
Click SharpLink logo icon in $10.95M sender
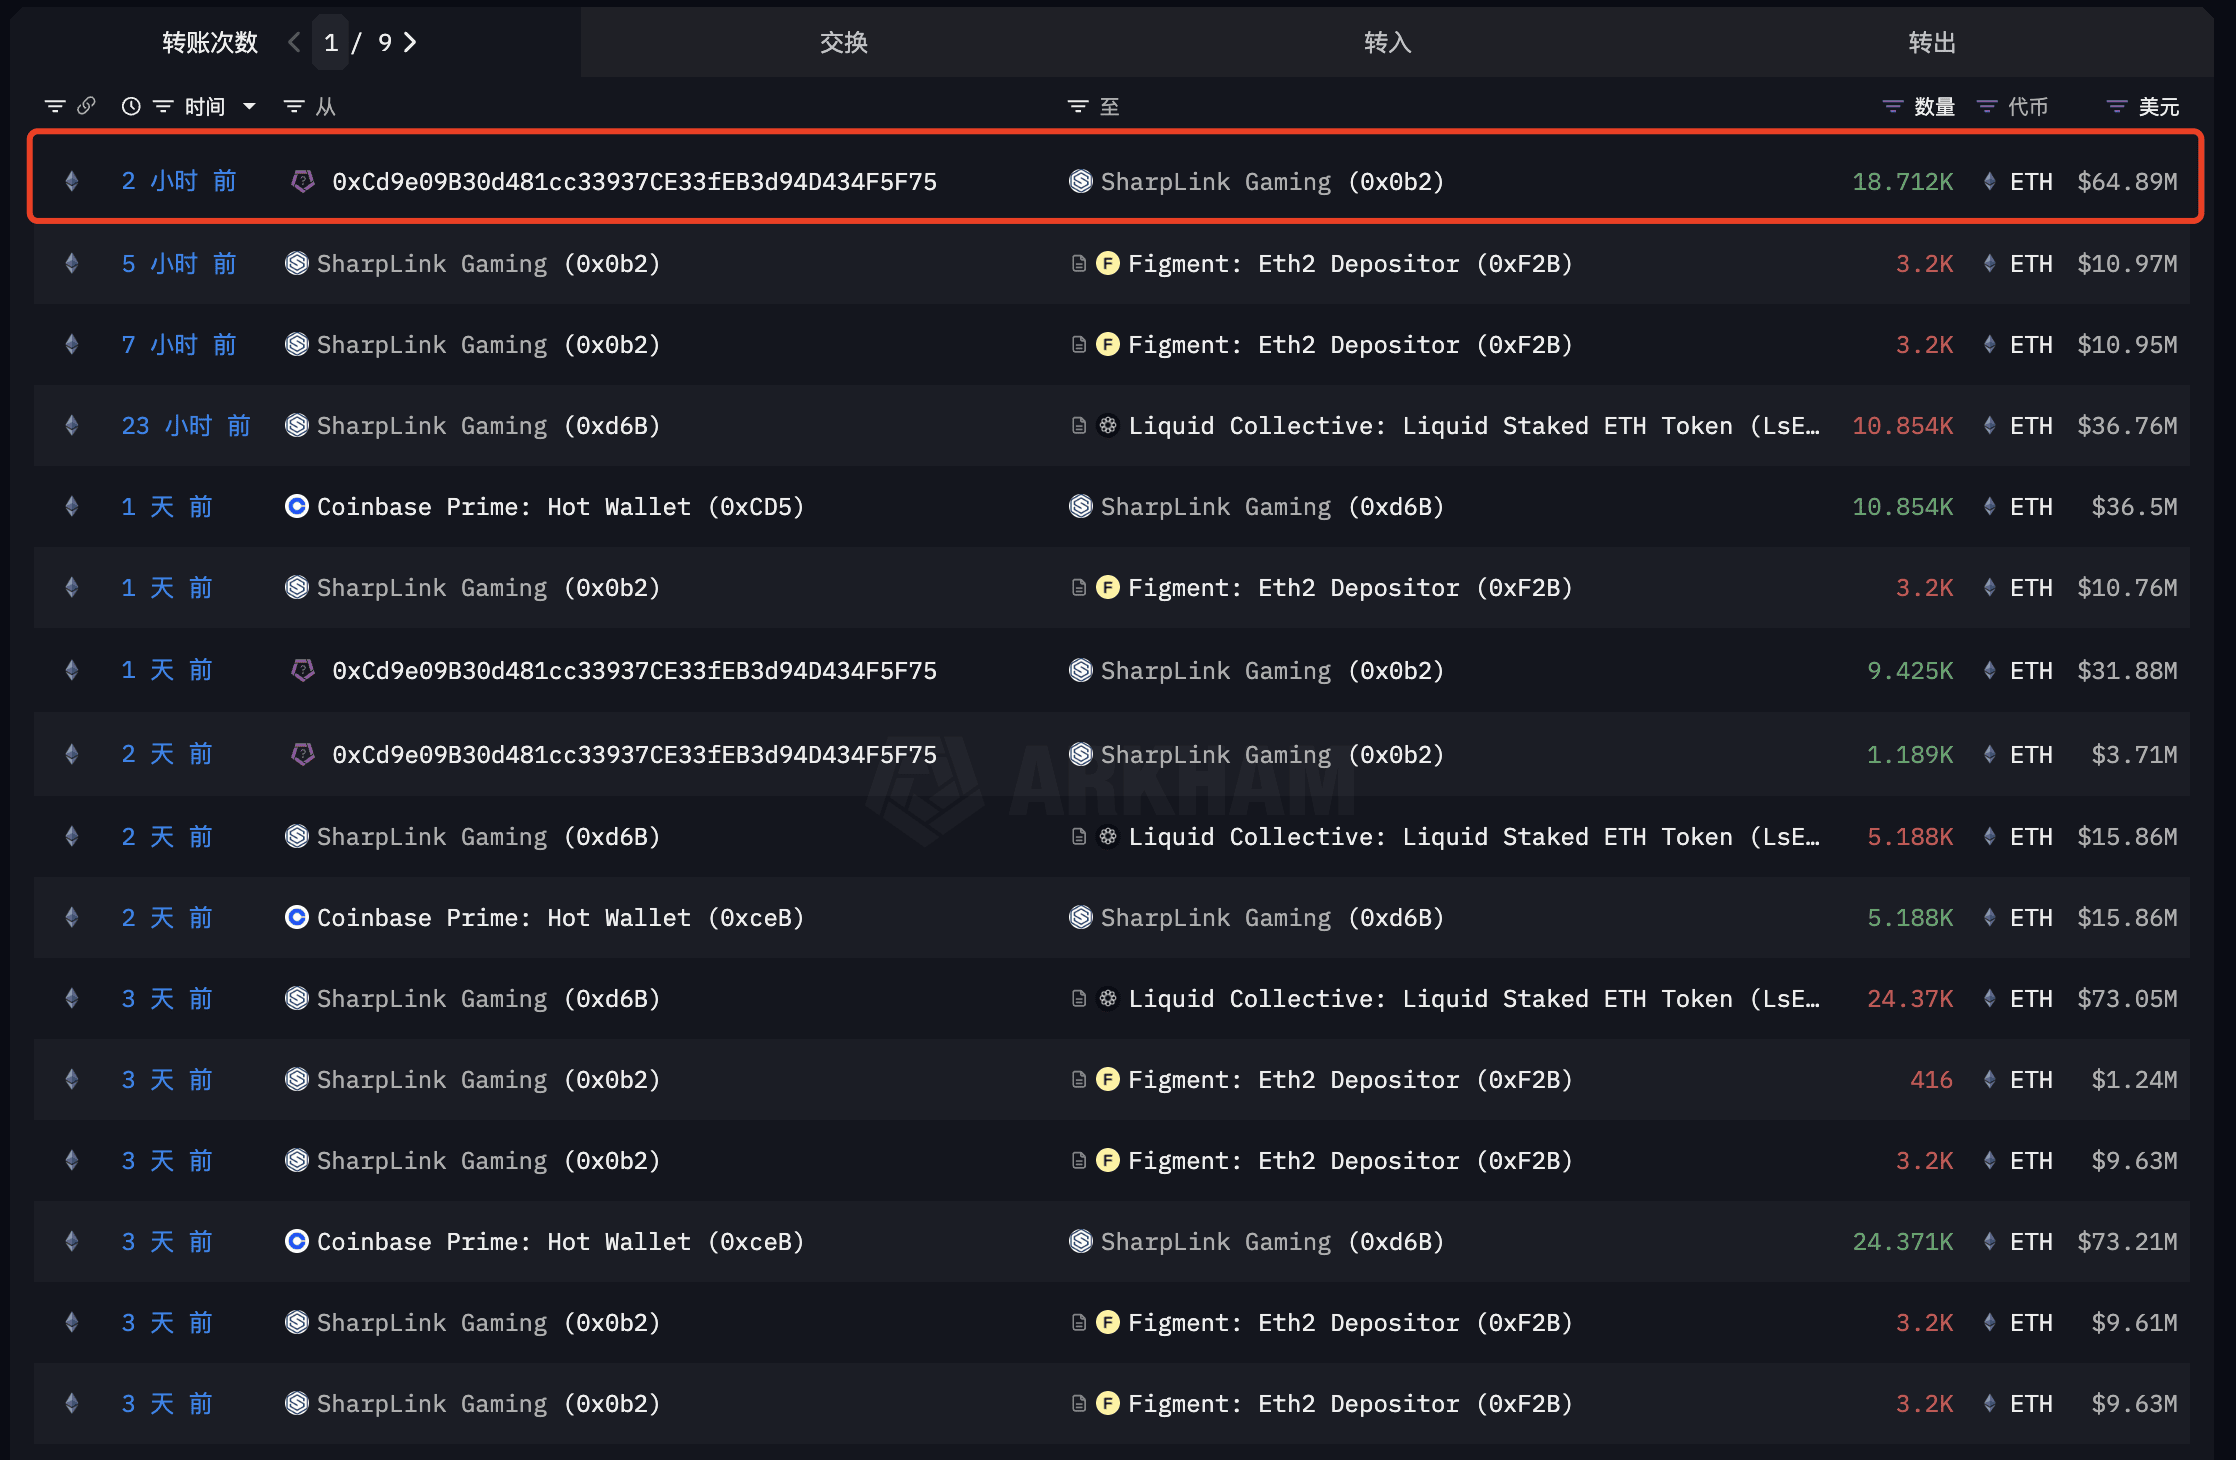pyautogui.click(x=296, y=344)
